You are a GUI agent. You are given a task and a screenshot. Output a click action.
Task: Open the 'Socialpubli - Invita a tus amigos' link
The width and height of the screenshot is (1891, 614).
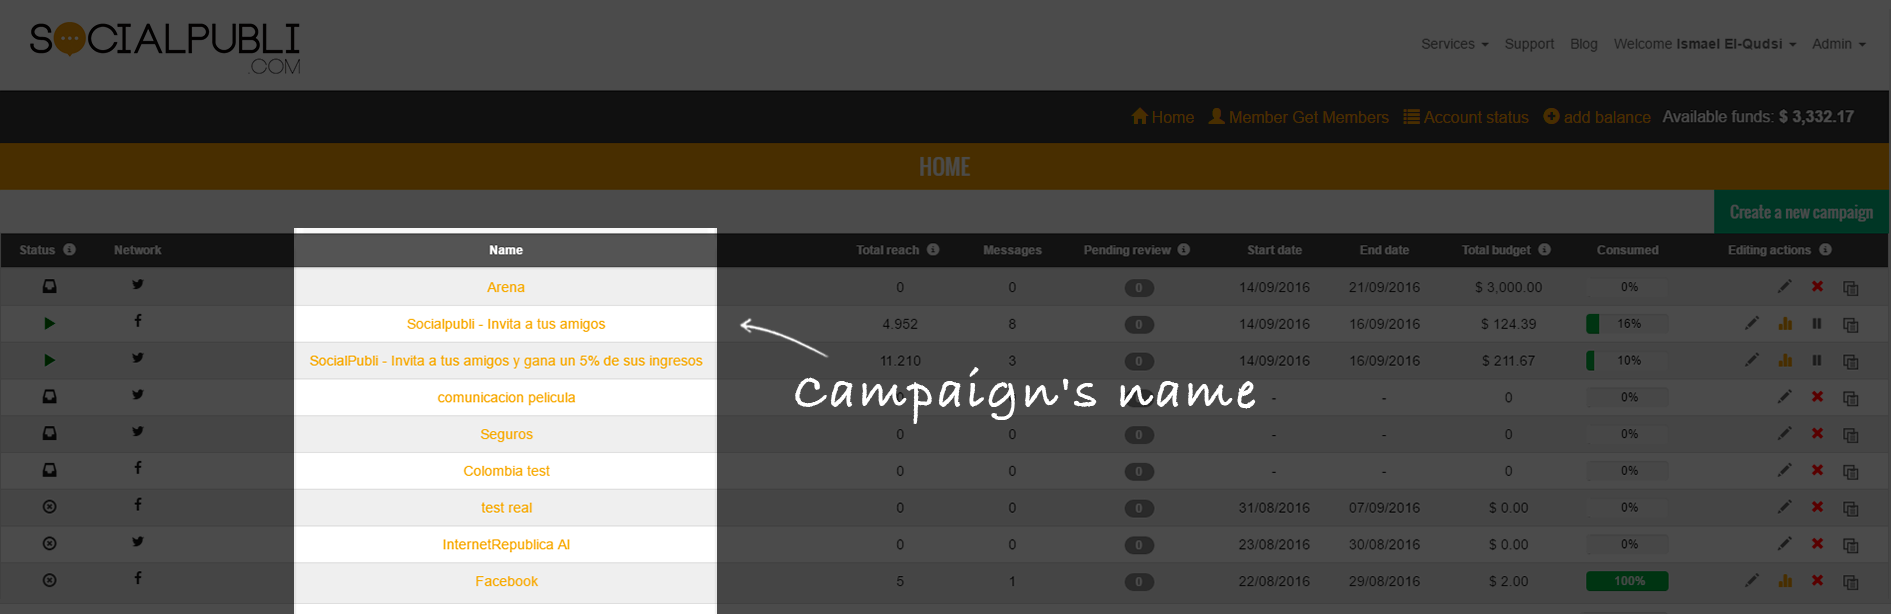(506, 324)
